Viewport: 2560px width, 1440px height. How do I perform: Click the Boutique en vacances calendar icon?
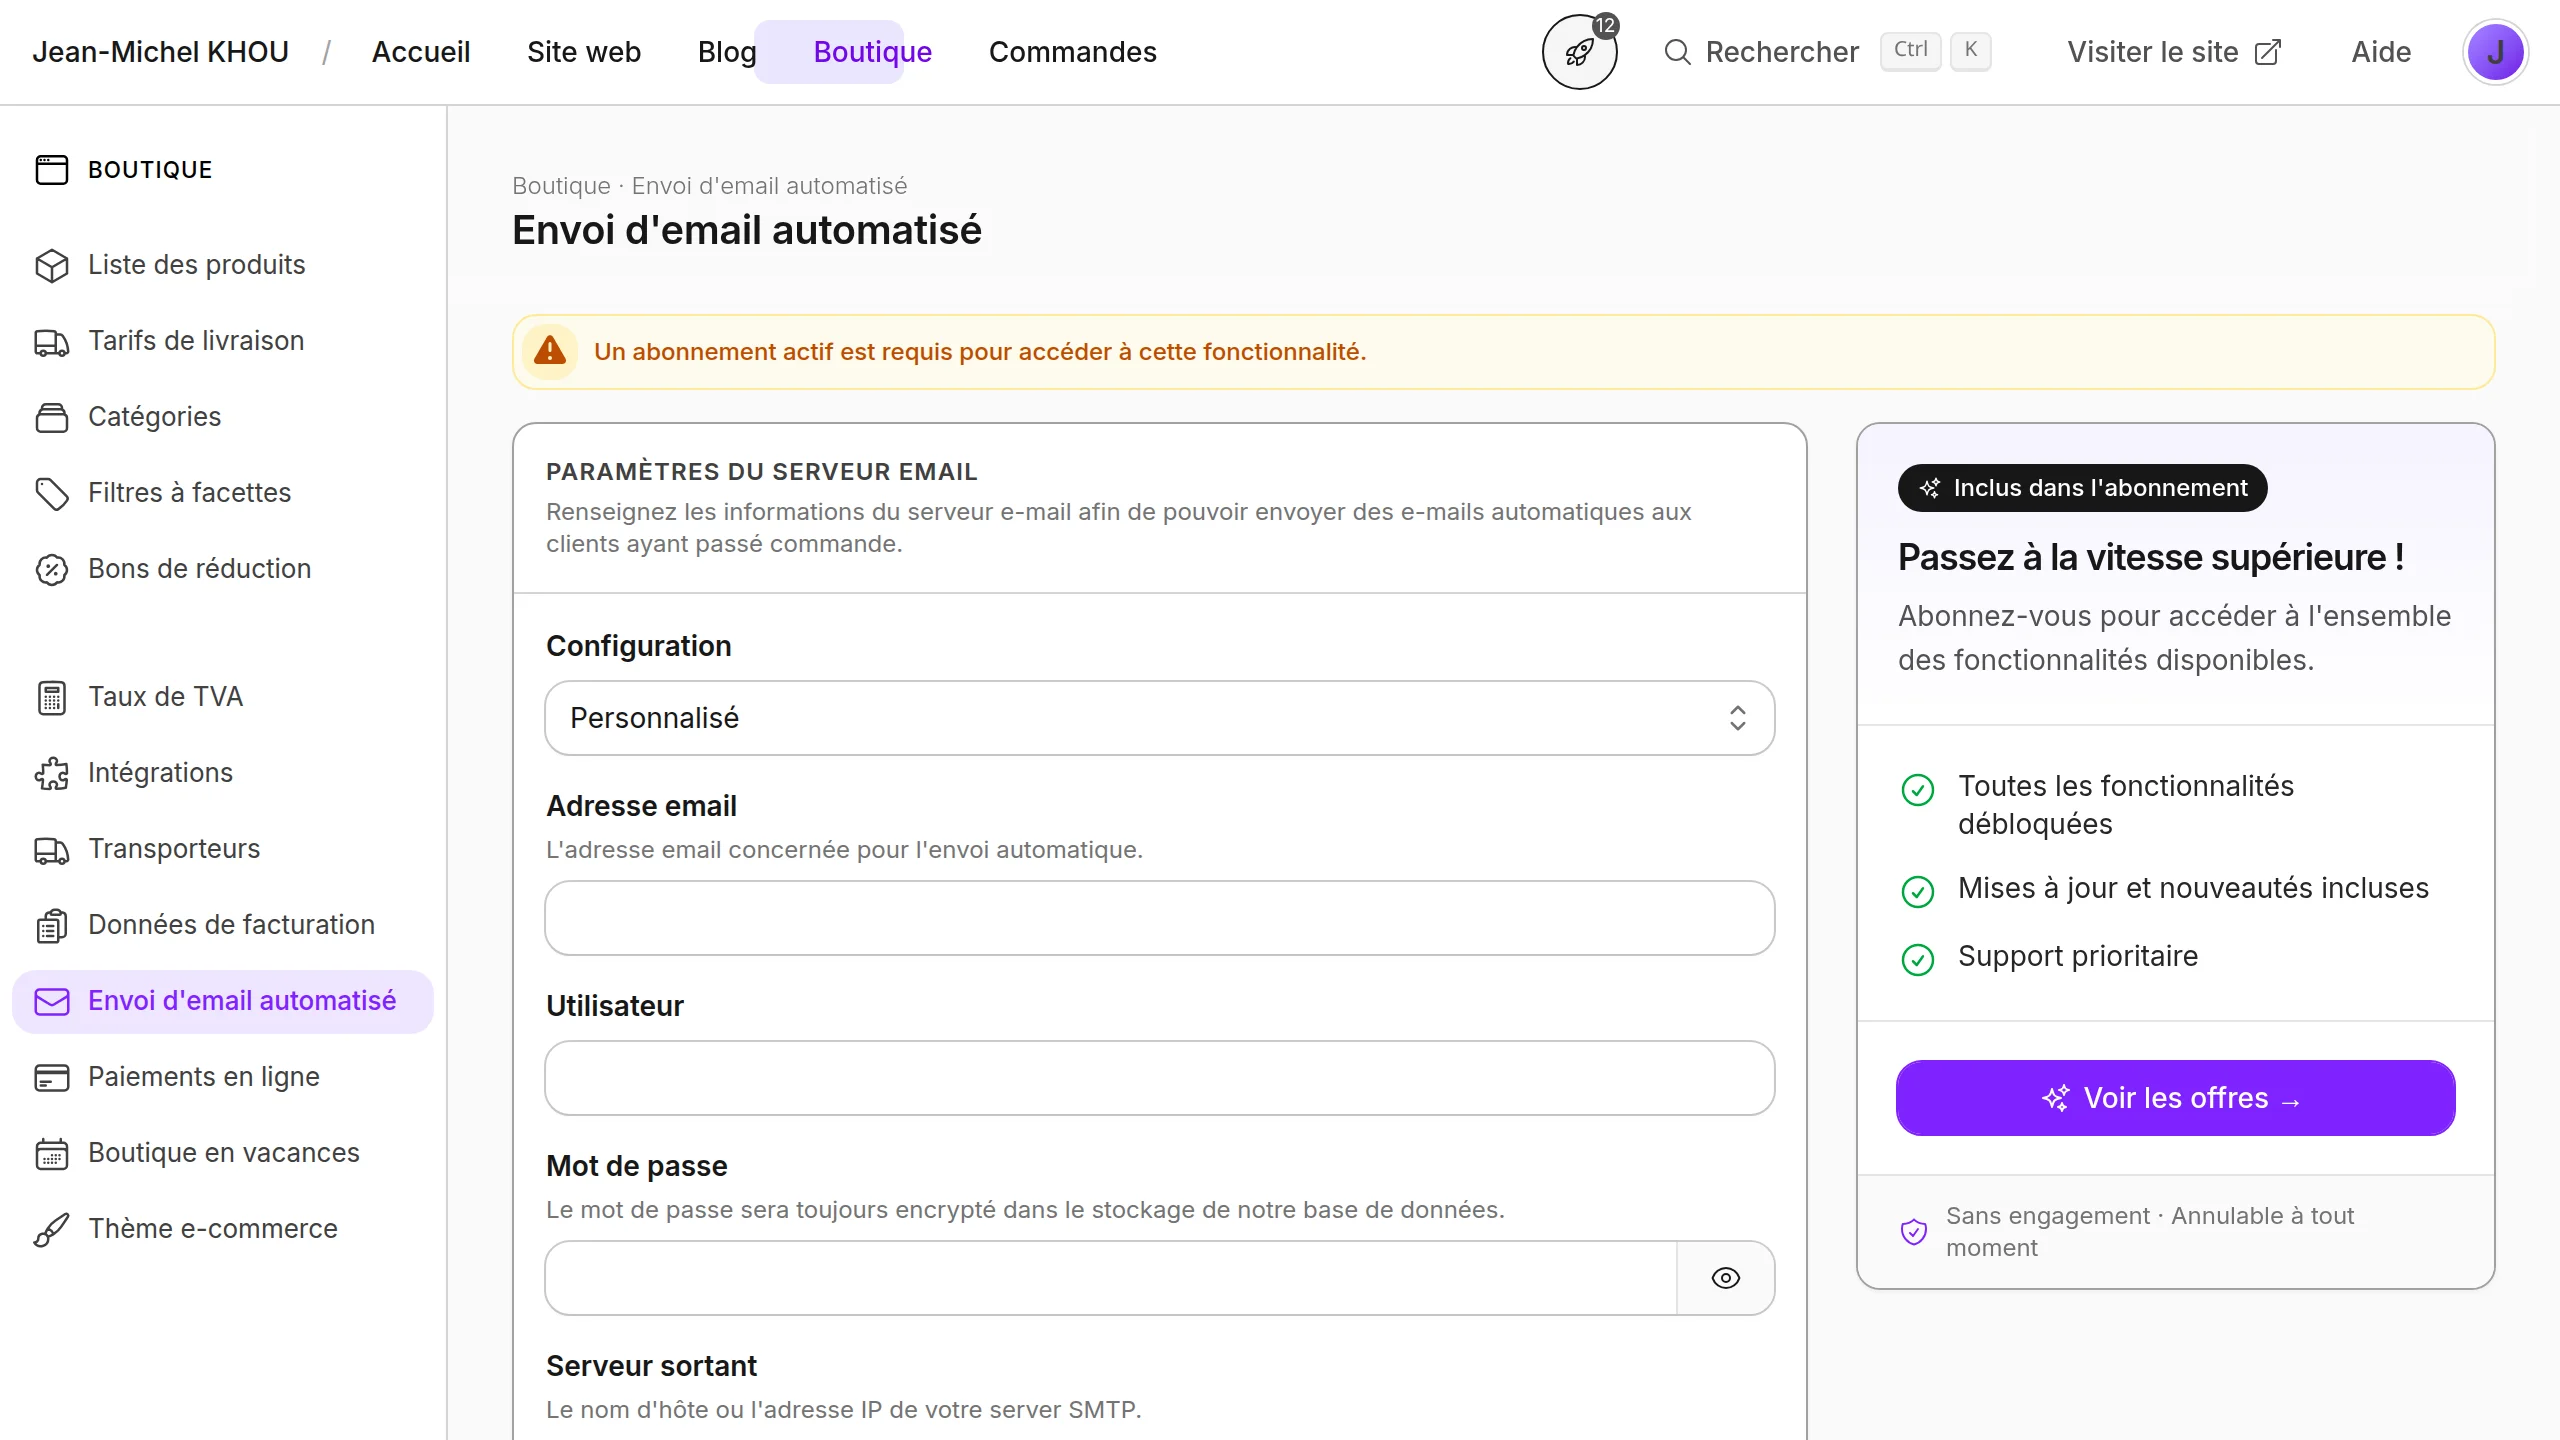click(51, 1153)
